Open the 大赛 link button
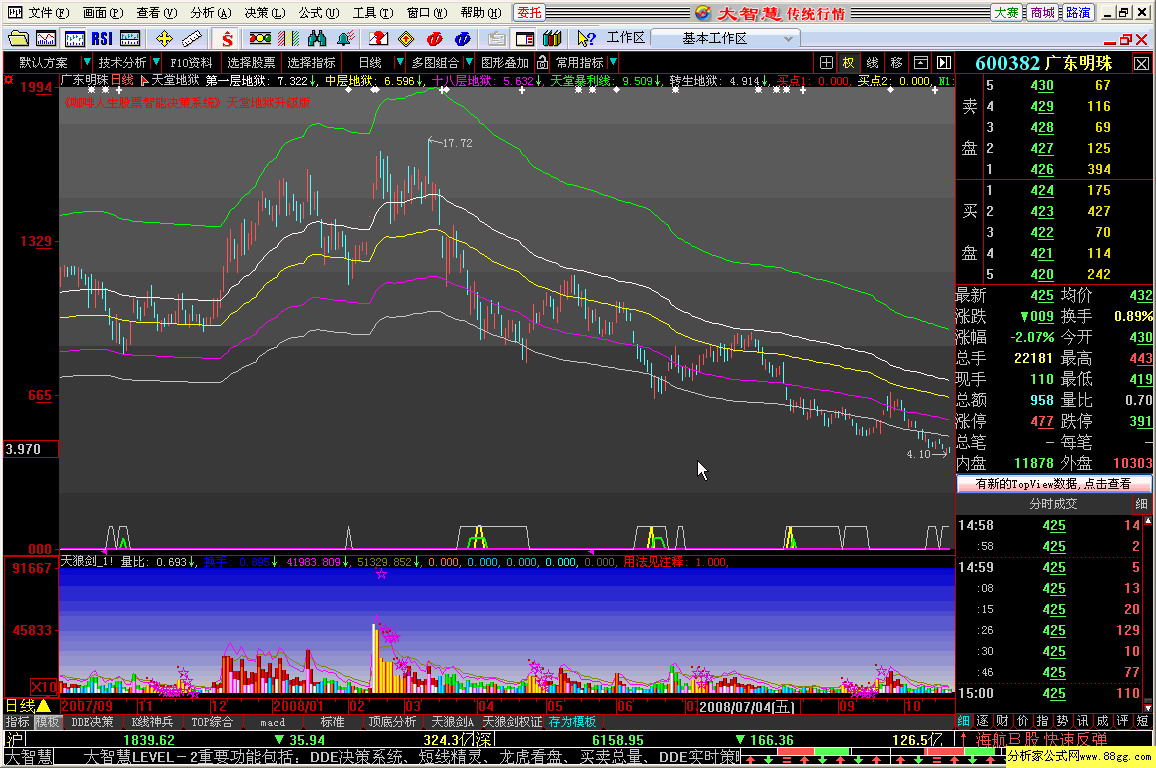This screenshot has width=1156, height=768. (x=1006, y=13)
